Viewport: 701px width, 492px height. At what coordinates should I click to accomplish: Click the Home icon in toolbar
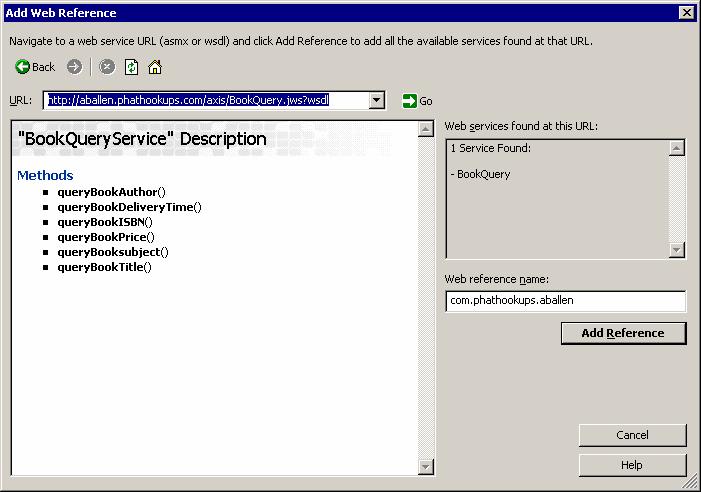coord(155,67)
